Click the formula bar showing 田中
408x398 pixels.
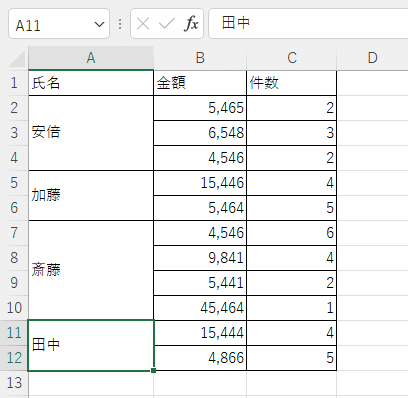click(x=308, y=24)
